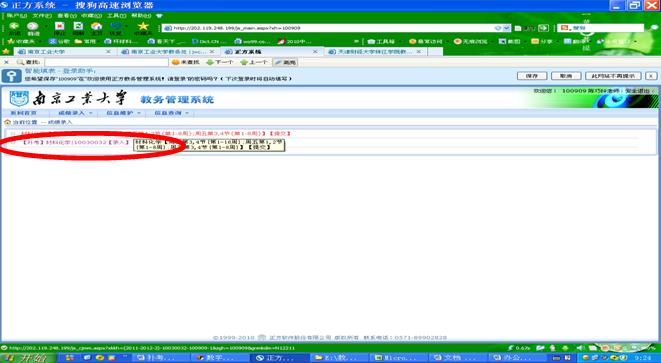Click the 翻译 translate toolbar item
This screenshot has height=363, width=661.
(575, 41)
